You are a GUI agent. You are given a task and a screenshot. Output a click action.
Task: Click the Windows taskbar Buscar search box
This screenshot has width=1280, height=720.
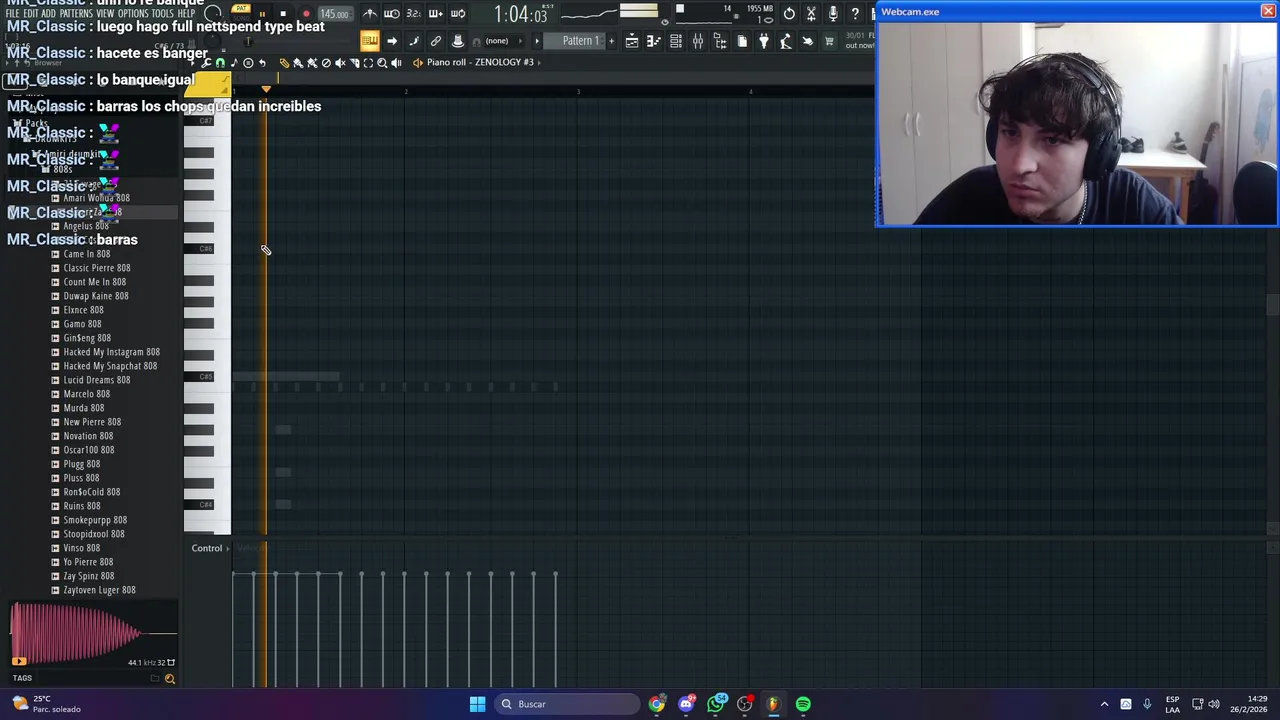[x=567, y=704]
